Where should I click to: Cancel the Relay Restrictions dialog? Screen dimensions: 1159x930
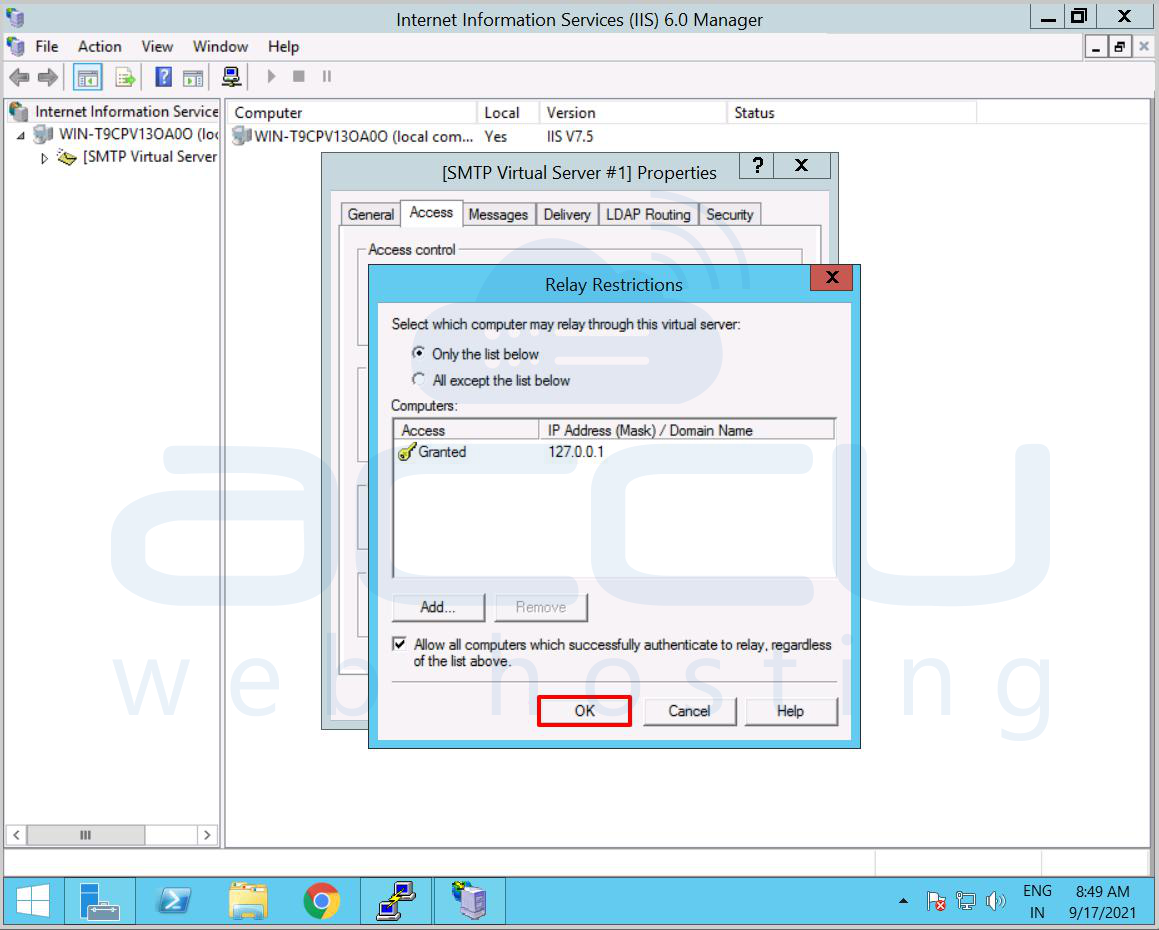690,711
